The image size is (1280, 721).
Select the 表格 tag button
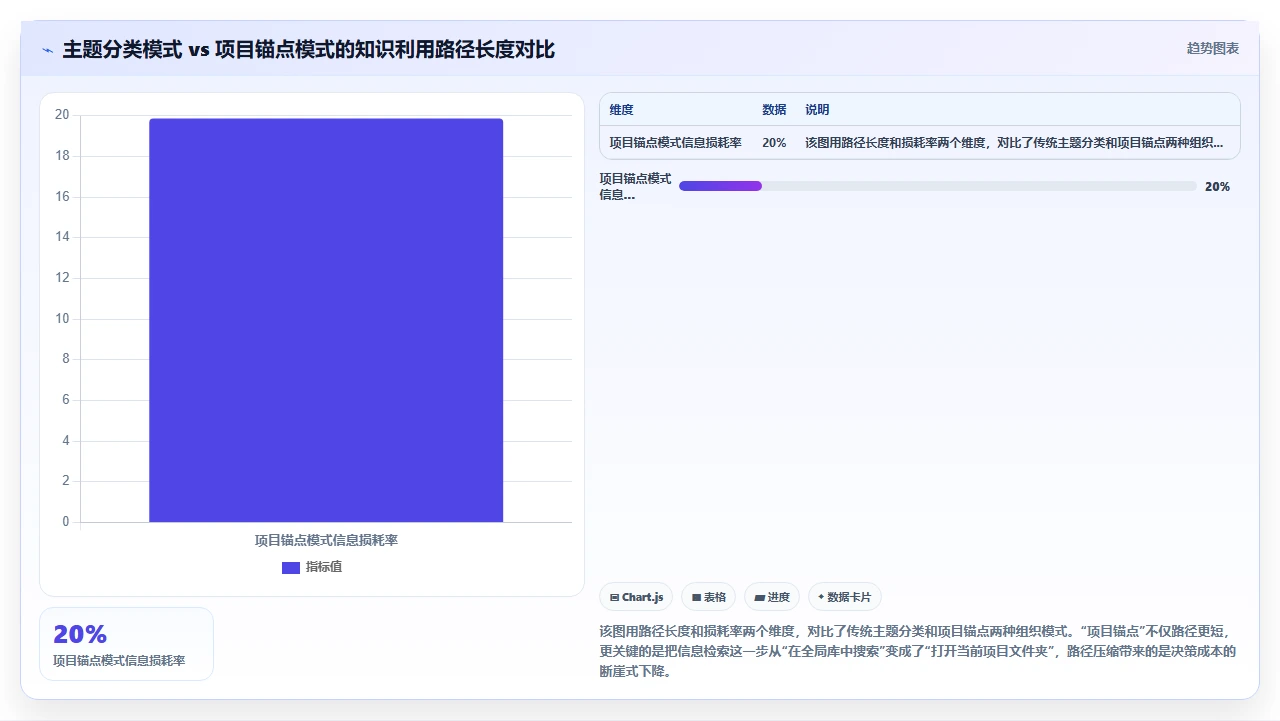tap(708, 597)
